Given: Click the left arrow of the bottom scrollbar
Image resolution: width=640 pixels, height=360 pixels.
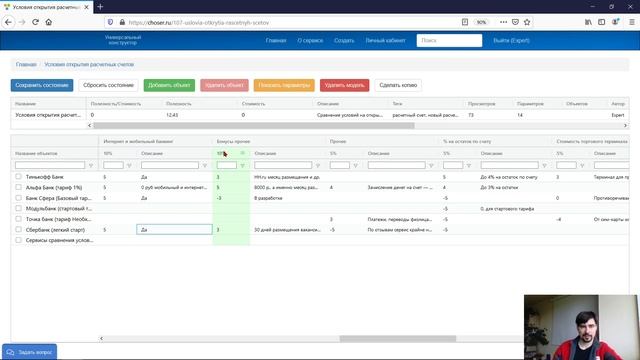Looking at the screenshot, I should 101,338.
